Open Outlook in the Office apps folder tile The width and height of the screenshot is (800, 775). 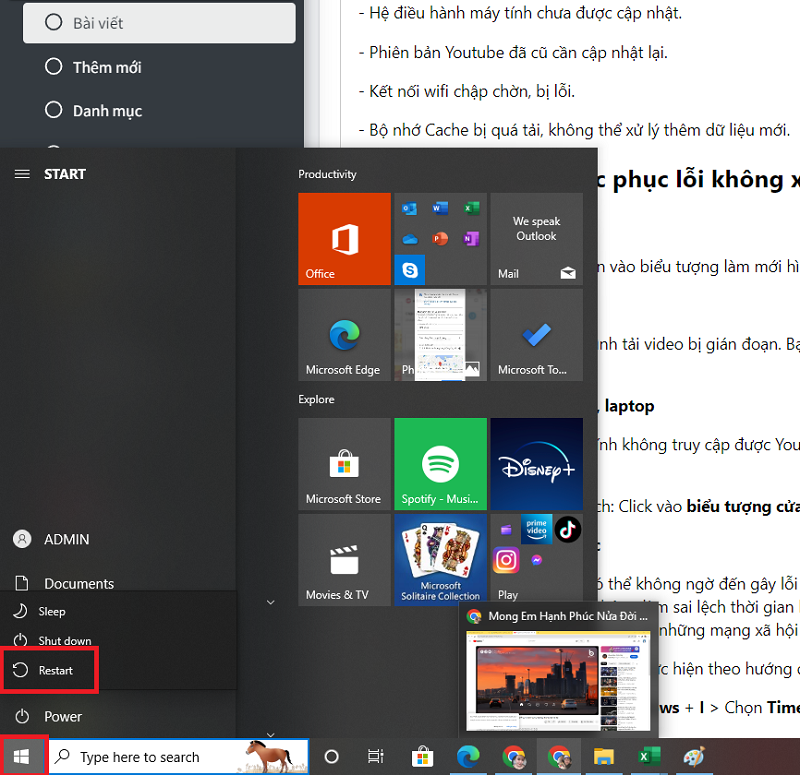click(x=409, y=208)
